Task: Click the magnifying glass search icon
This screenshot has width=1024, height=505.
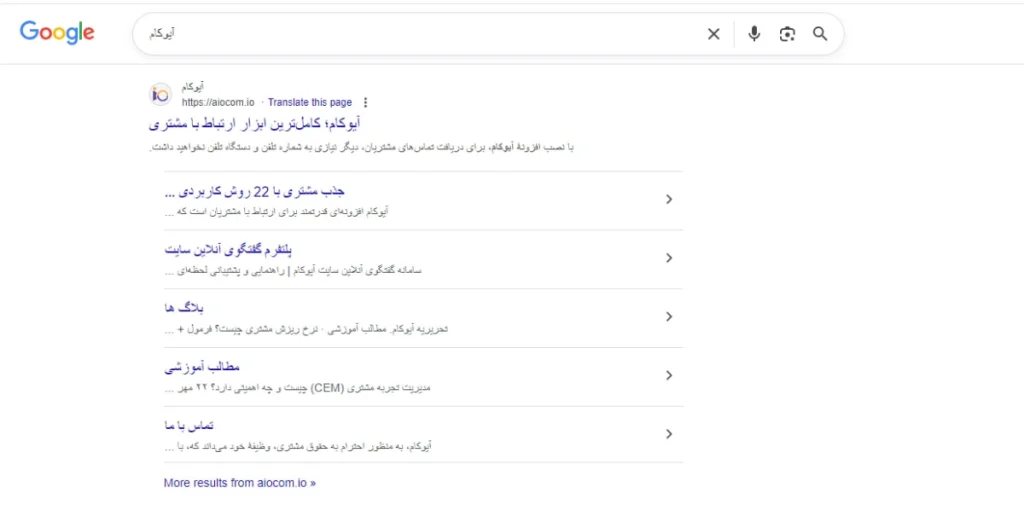Action: [x=820, y=34]
